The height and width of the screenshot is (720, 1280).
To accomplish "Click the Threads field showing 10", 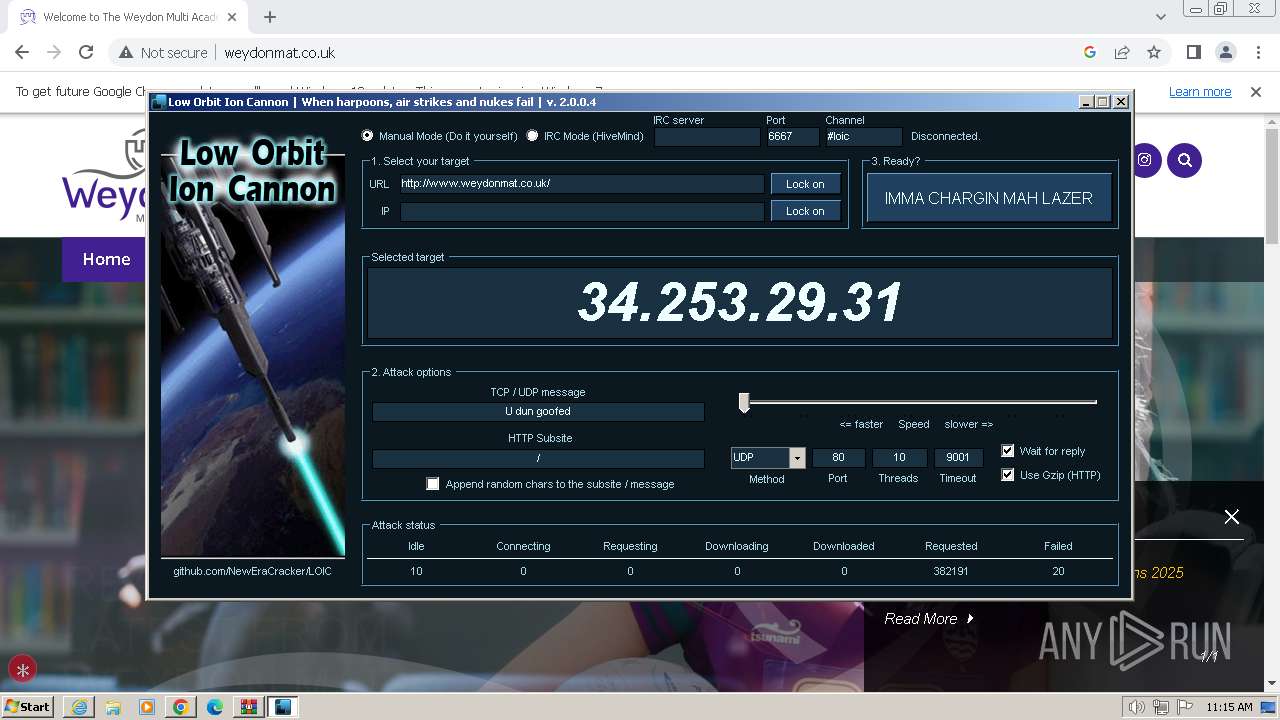I will click(x=899, y=458).
